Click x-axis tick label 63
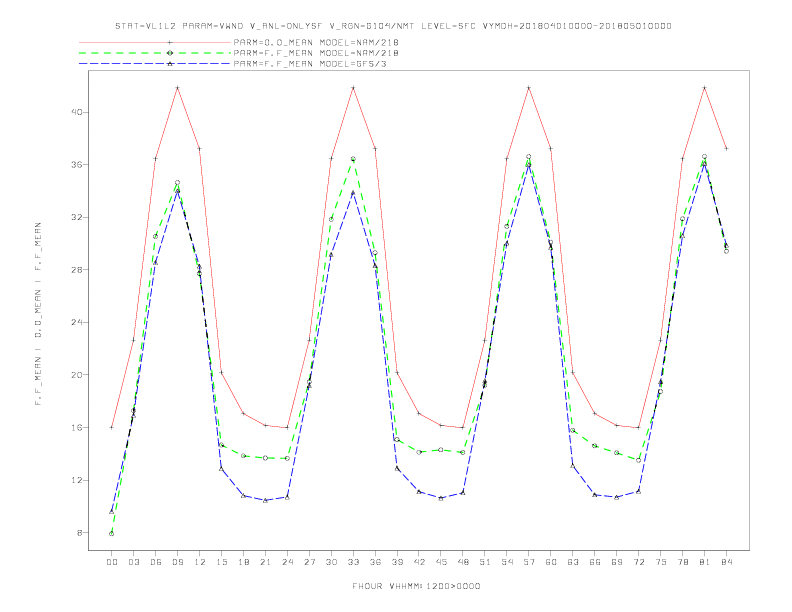 (x=573, y=562)
